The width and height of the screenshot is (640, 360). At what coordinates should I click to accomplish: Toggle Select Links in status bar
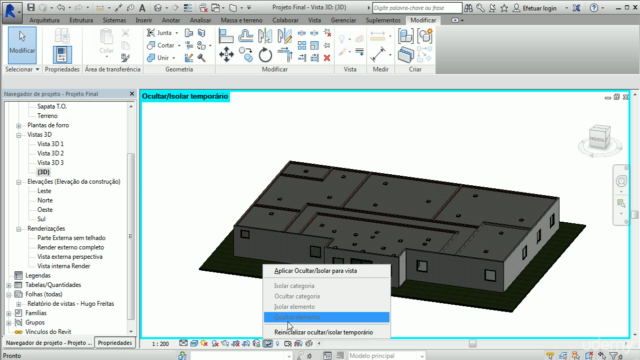click(x=550, y=356)
